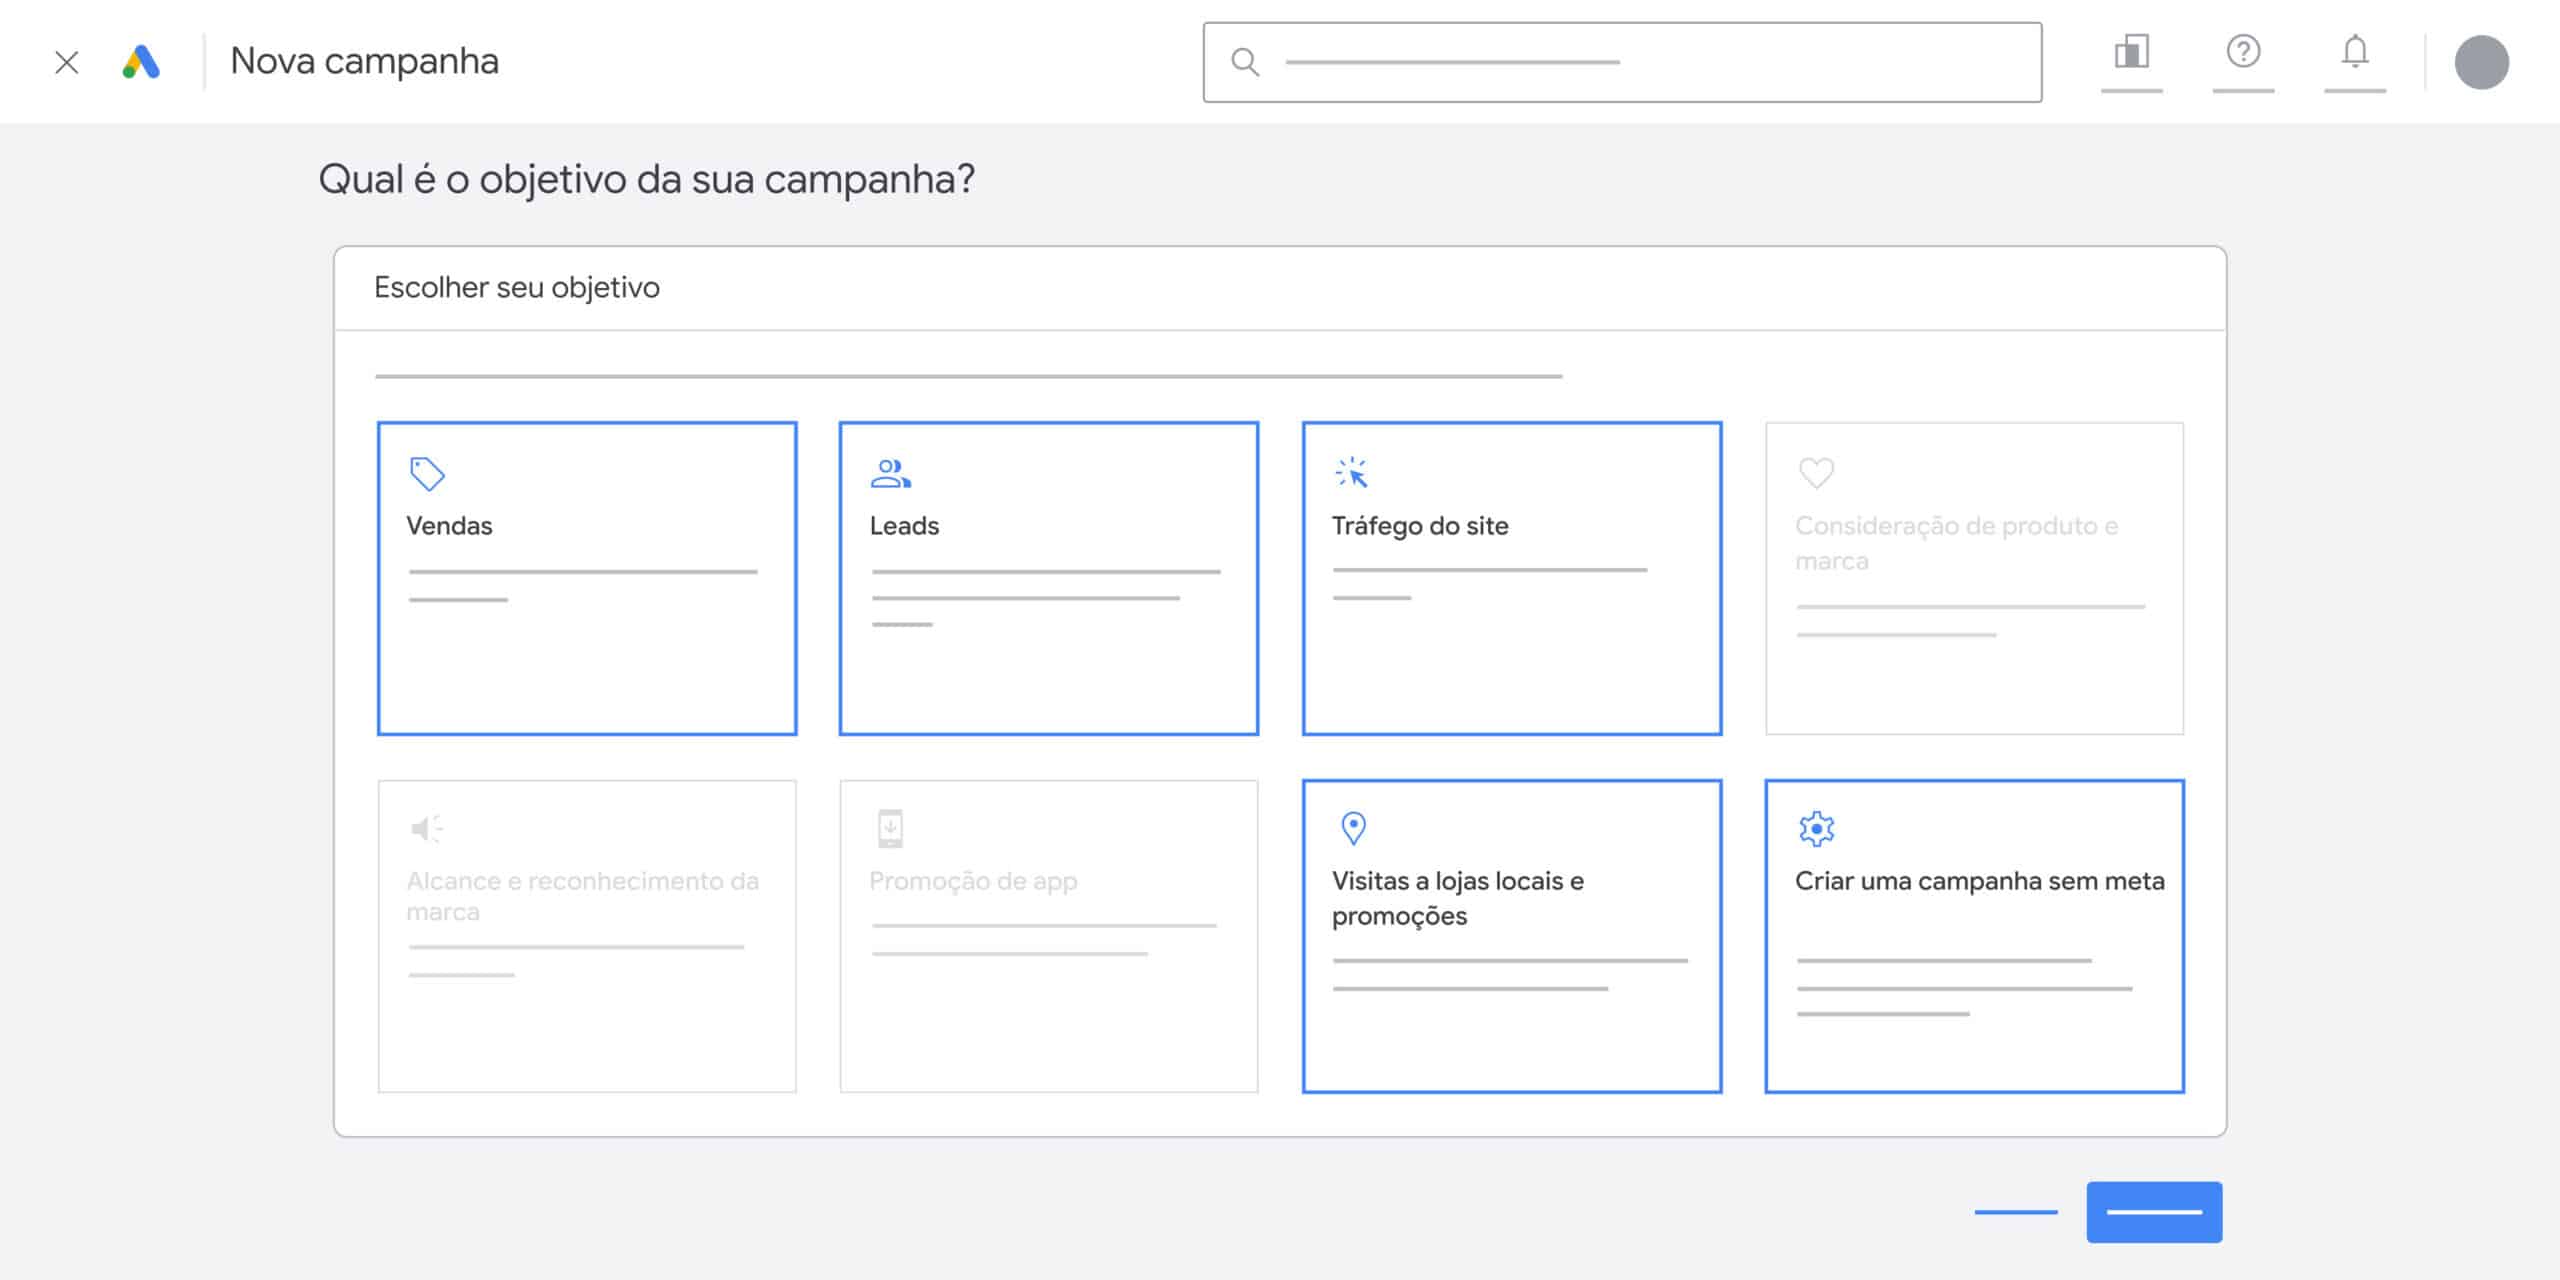Click the Escolher seu objetivo header
The width and height of the screenshot is (2560, 1280).
pyautogui.click(x=517, y=288)
